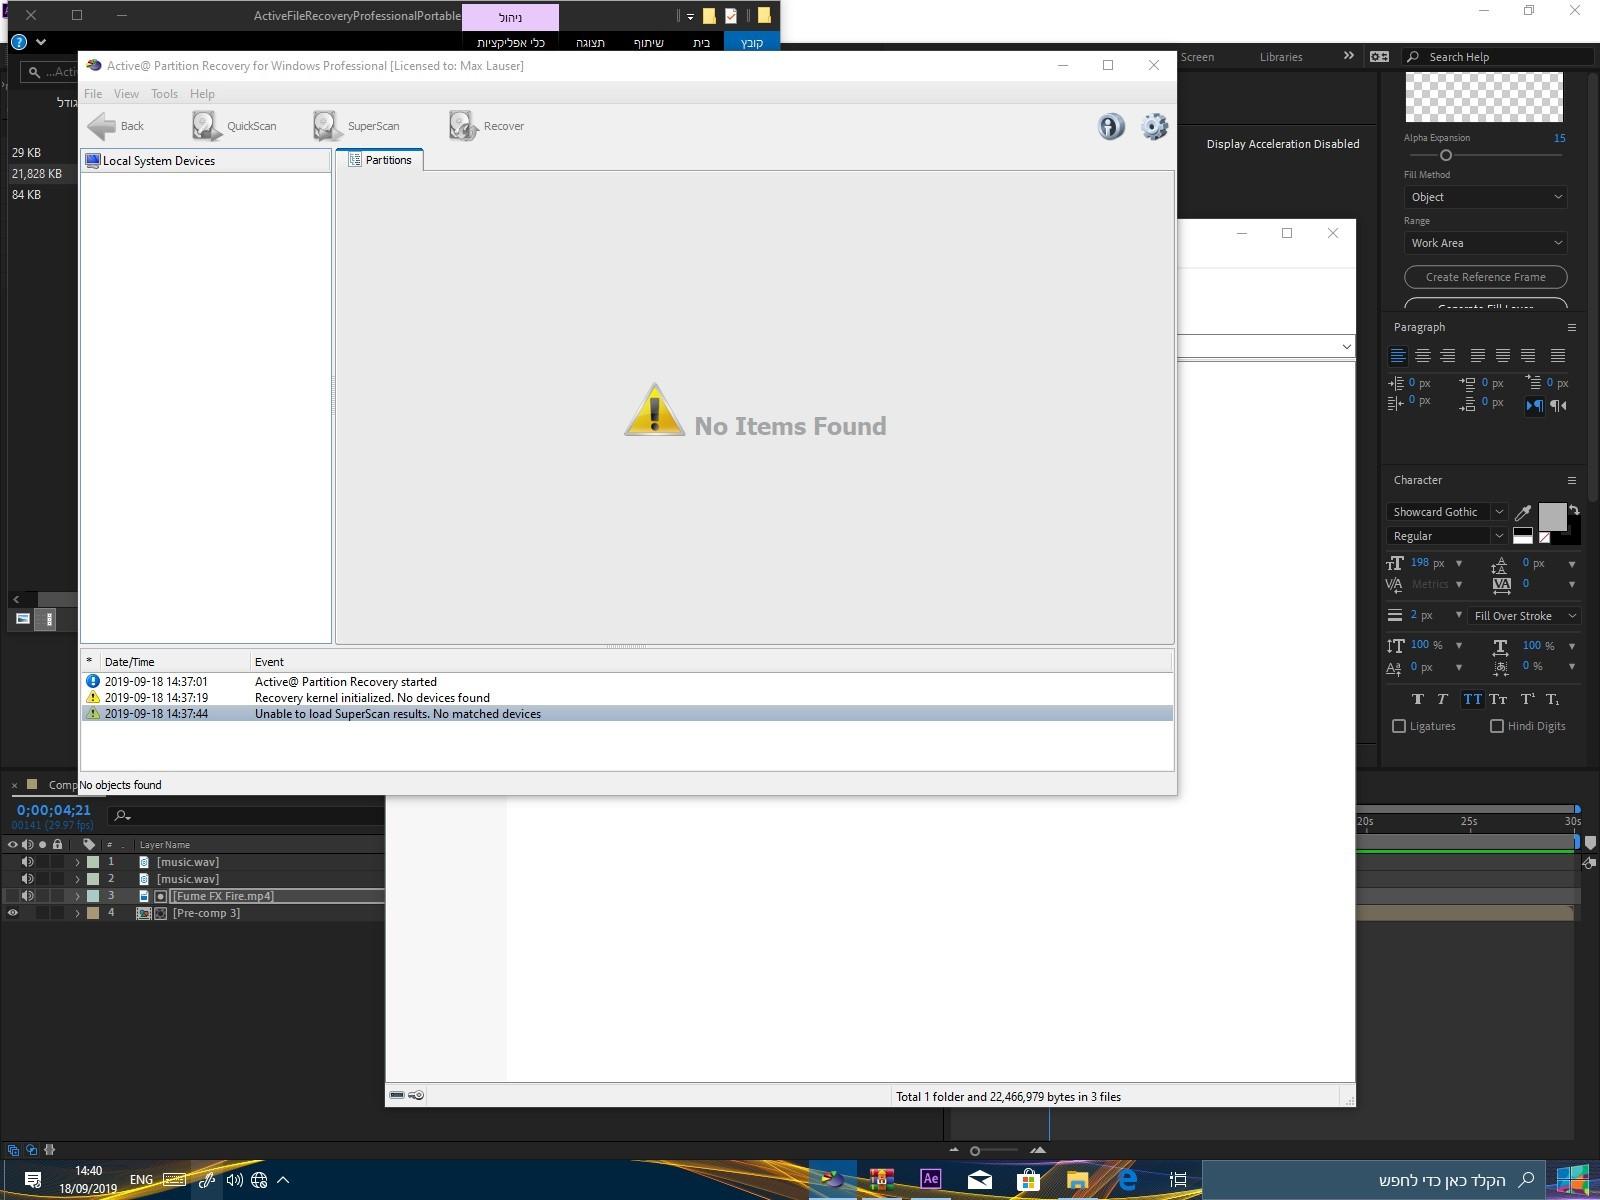This screenshot has height=1200, width=1600.
Task: Set text color to black or white
Action: pyautogui.click(x=1522, y=536)
